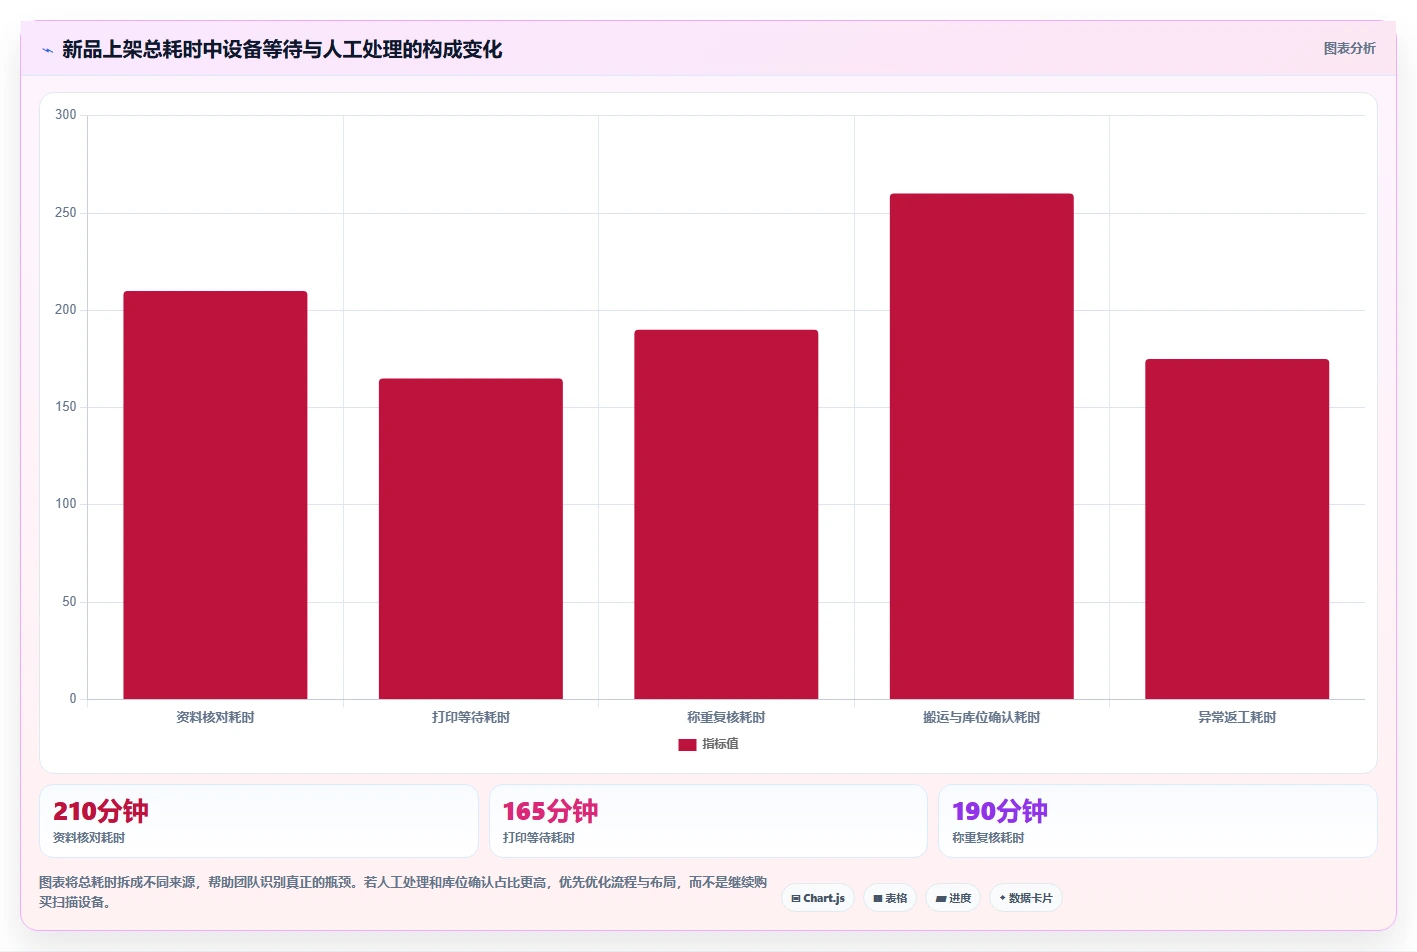
Task: Click the icon inside the Chart.js chip
Action: coord(796,898)
